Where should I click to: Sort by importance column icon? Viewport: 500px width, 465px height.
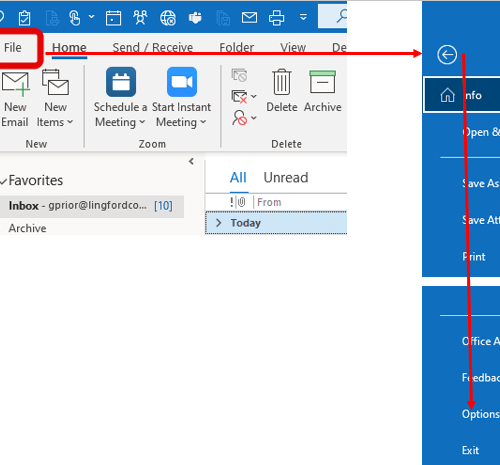pos(232,202)
